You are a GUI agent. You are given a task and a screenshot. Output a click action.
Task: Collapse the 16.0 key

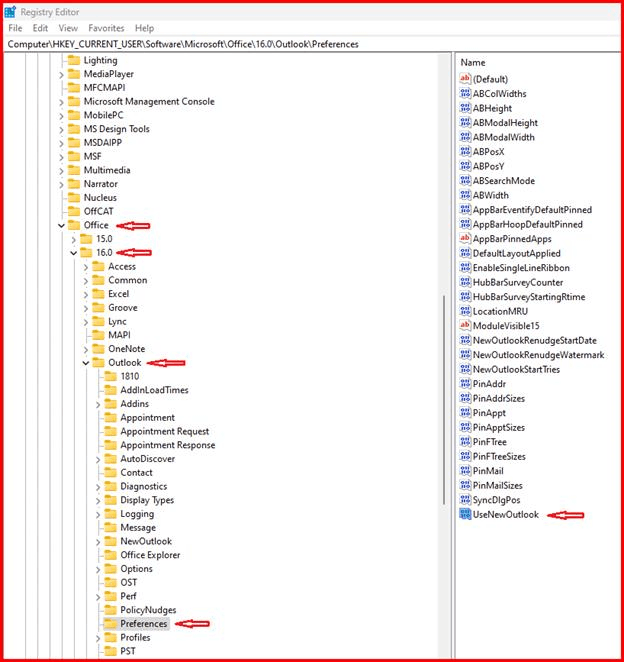[x=73, y=253]
